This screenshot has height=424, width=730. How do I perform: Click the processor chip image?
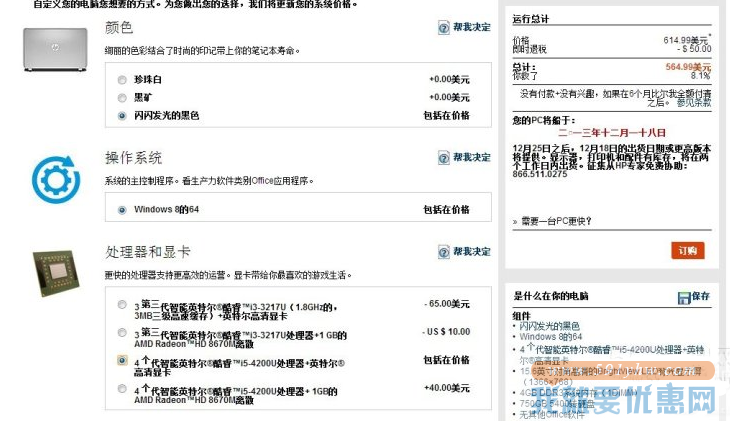click(x=56, y=273)
